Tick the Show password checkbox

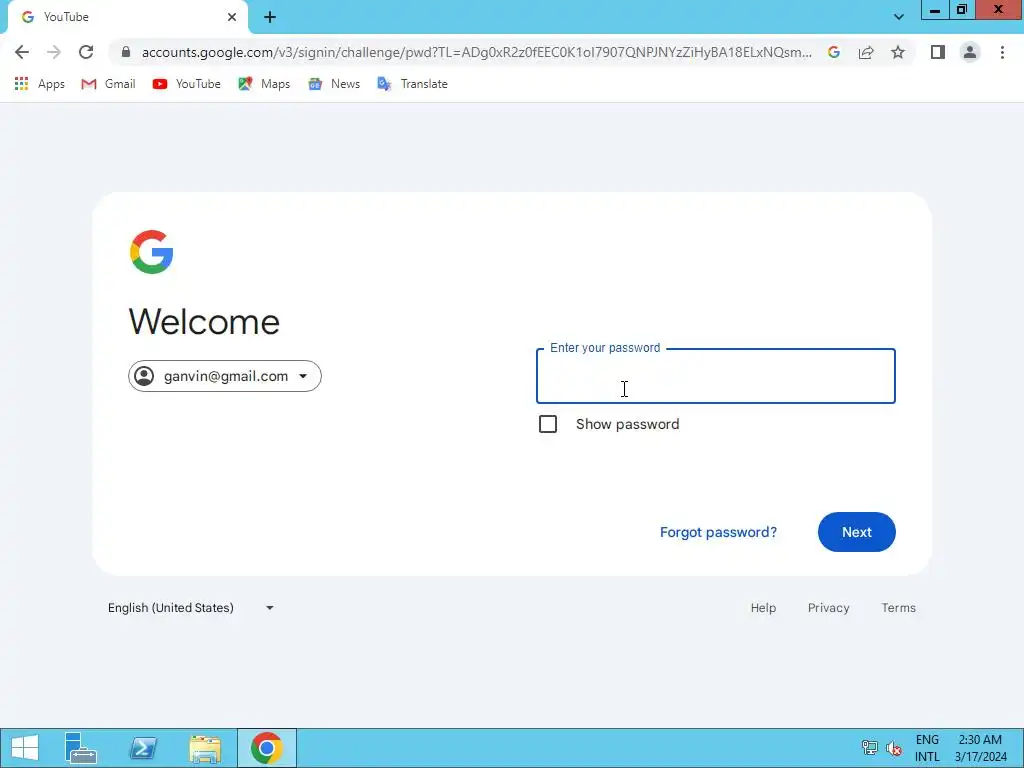(548, 424)
